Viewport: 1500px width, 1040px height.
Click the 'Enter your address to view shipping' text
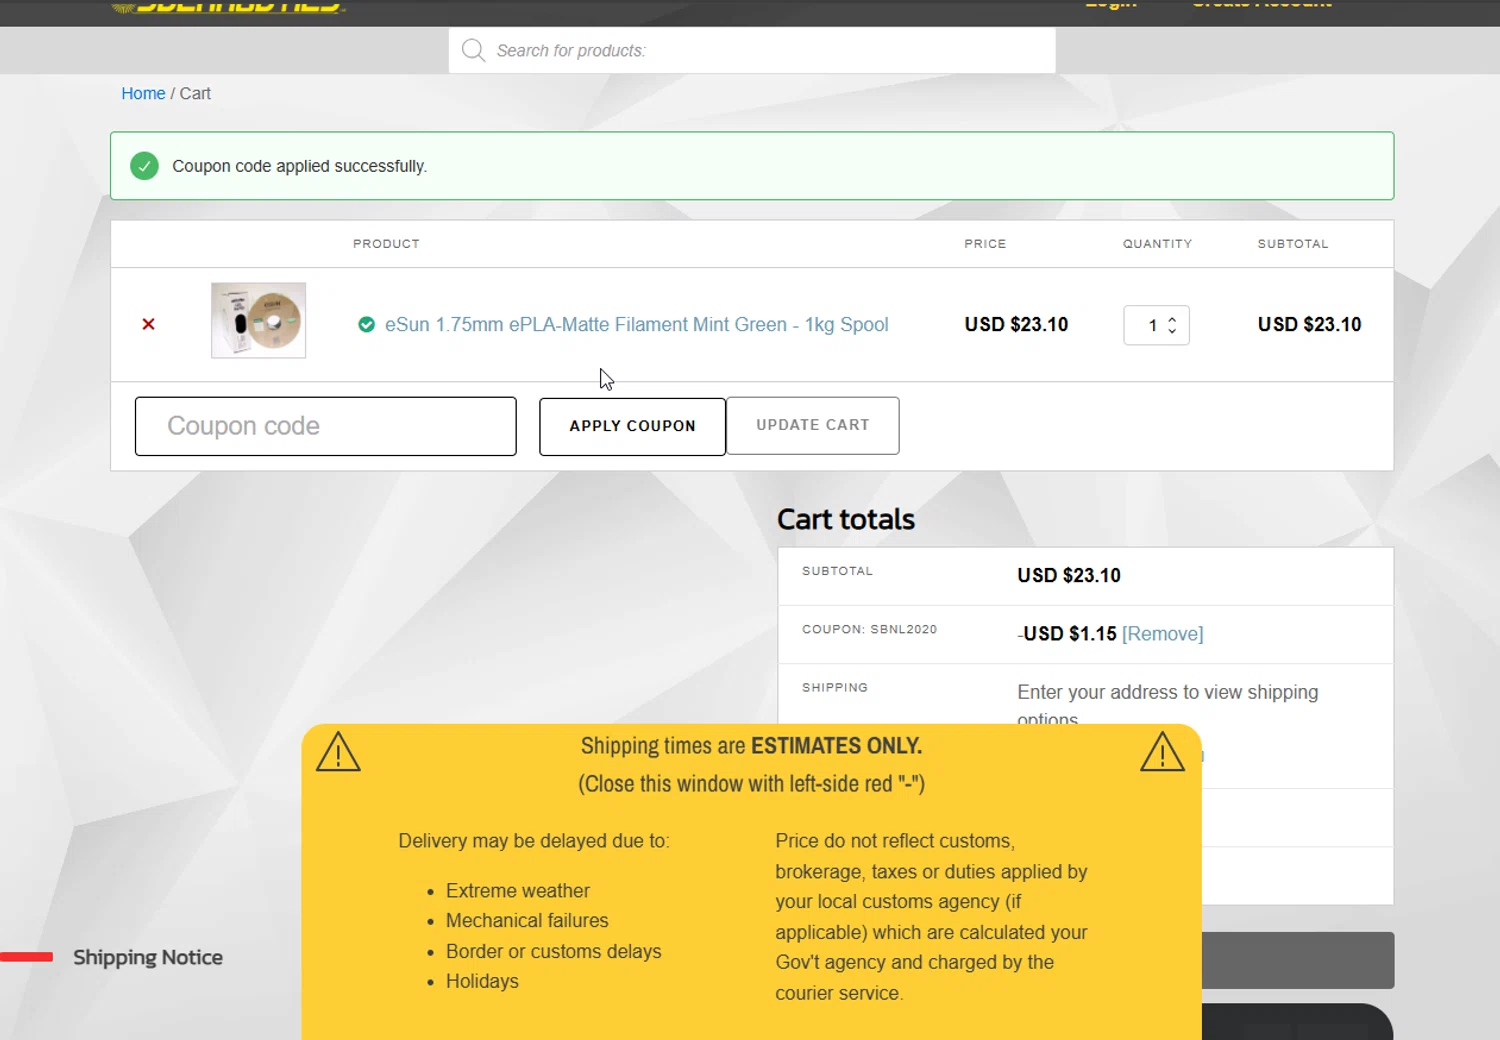1168,692
